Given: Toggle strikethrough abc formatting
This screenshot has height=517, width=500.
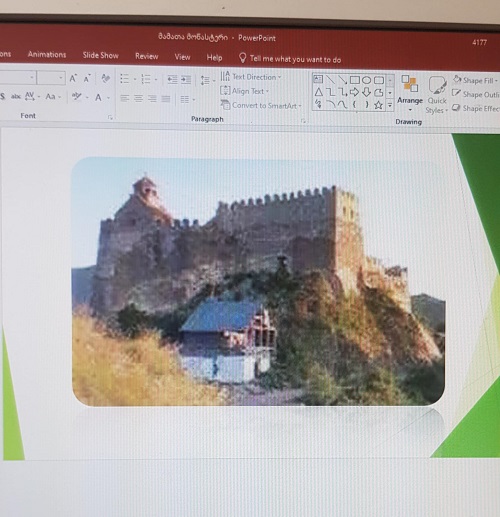Looking at the screenshot, I should point(16,97).
